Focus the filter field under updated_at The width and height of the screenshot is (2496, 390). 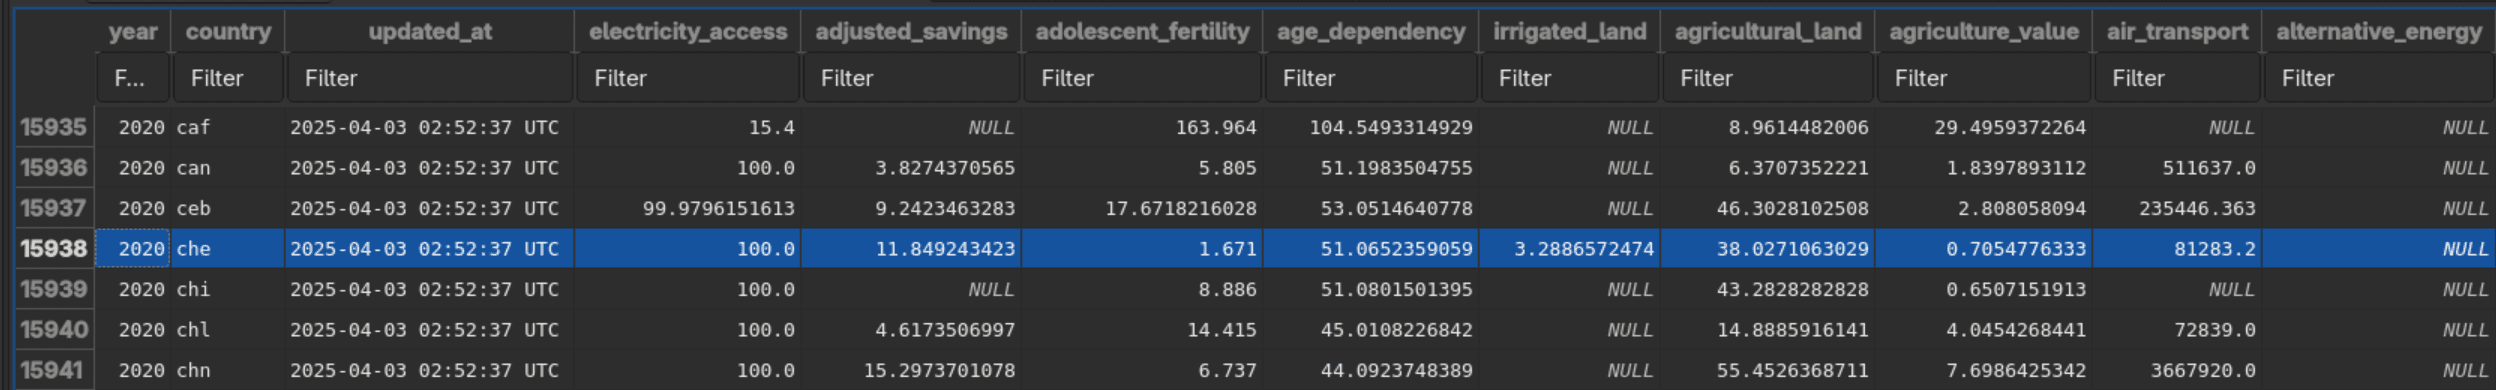click(430, 78)
